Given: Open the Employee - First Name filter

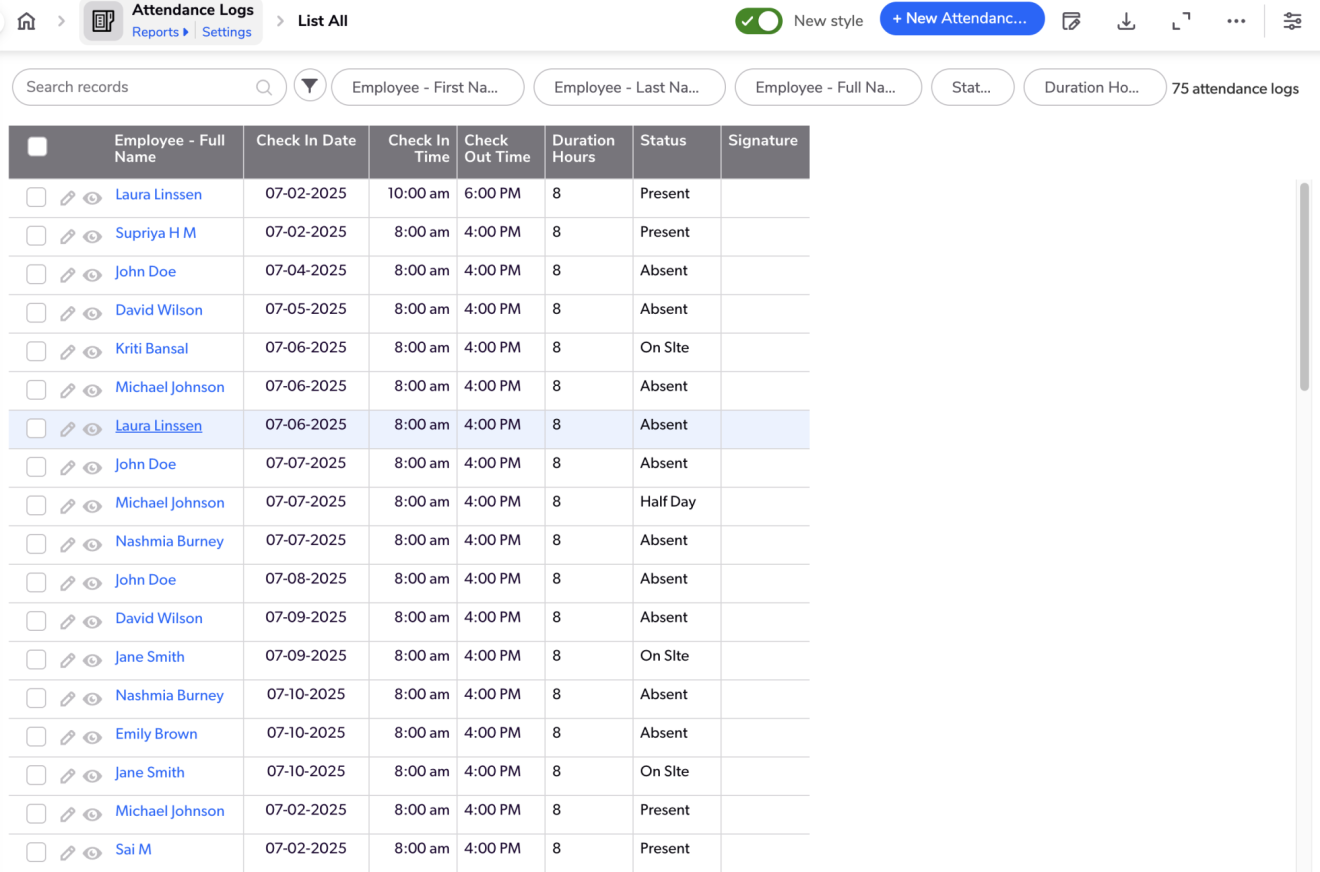Looking at the screenshot, I should 427,87.
